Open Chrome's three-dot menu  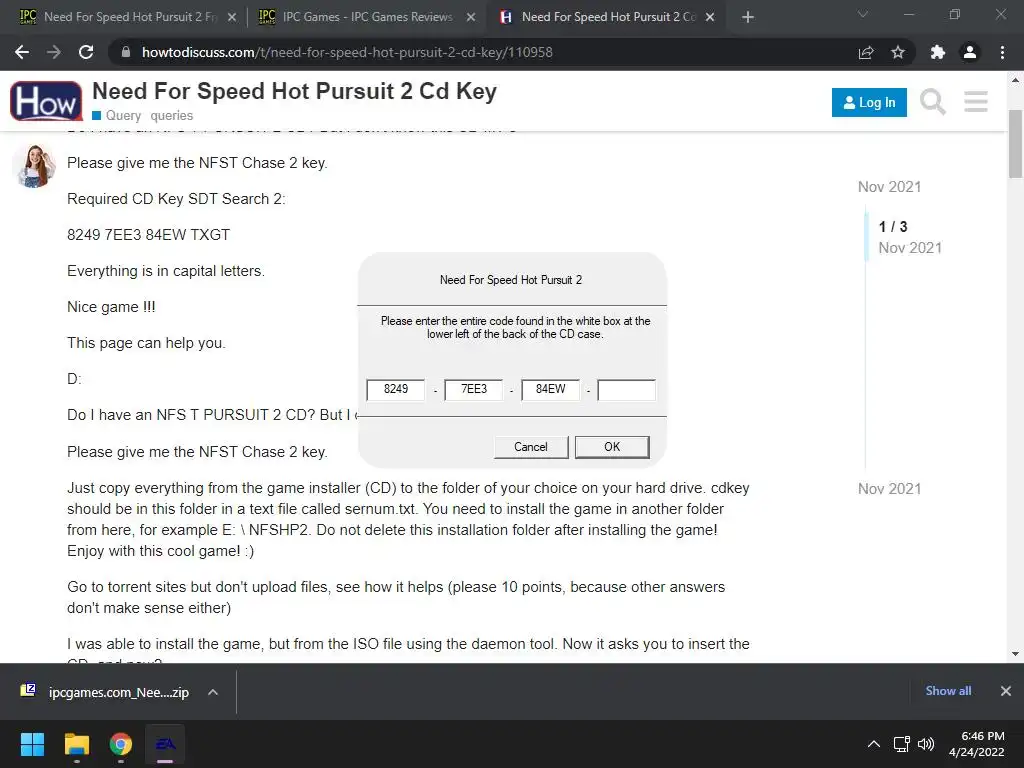click(x=1002, y=52)
